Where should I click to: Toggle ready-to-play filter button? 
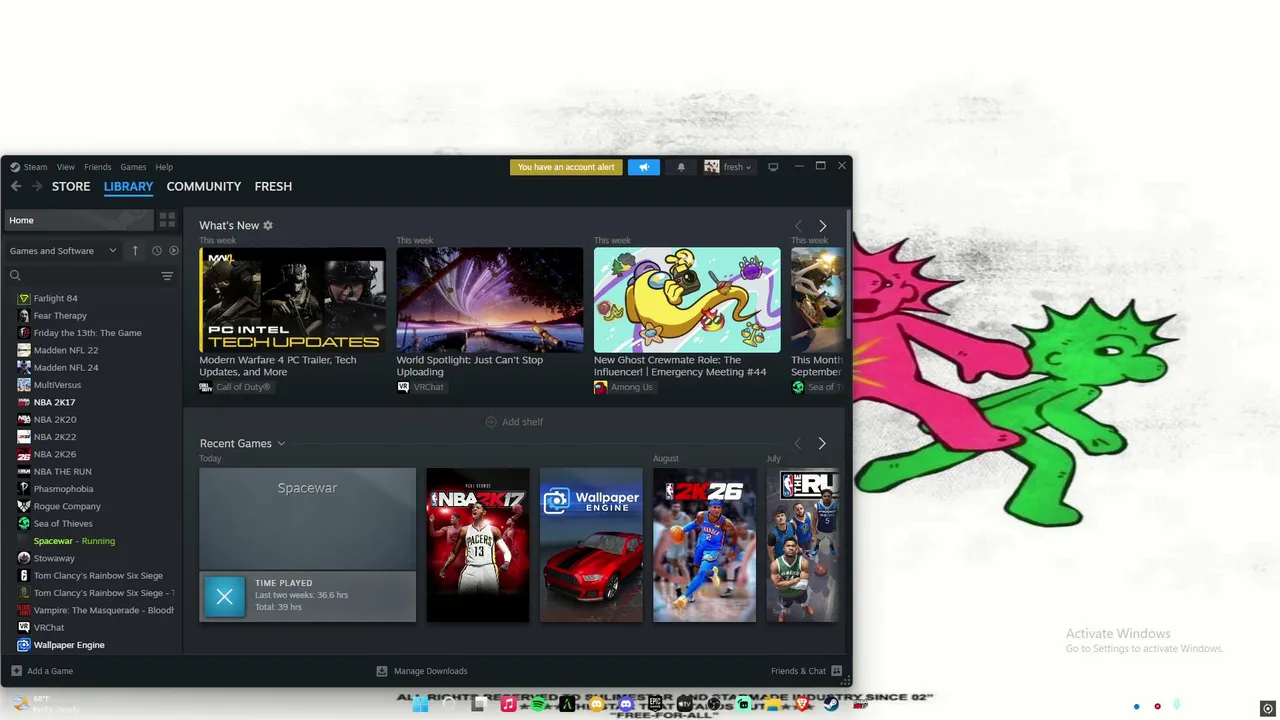coord(174,251)
